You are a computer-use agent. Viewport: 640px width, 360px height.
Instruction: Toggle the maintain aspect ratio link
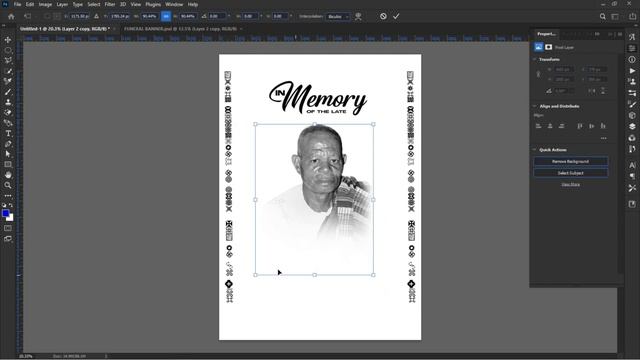166,16
